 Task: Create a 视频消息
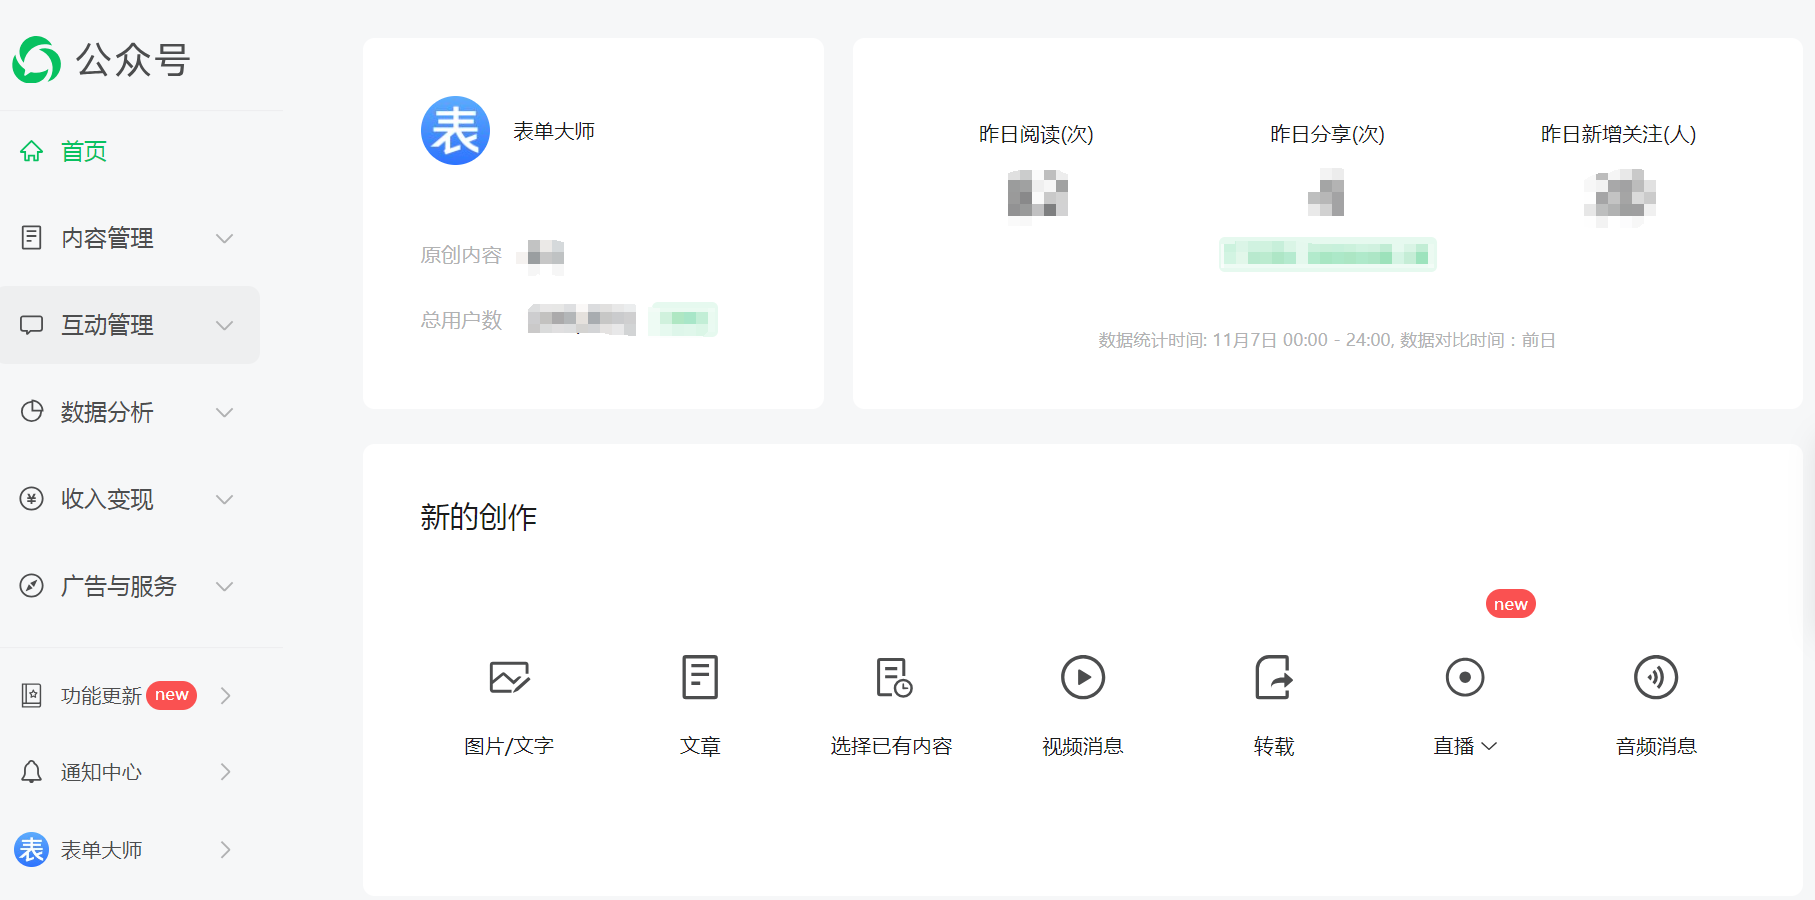coord(1083,746)
